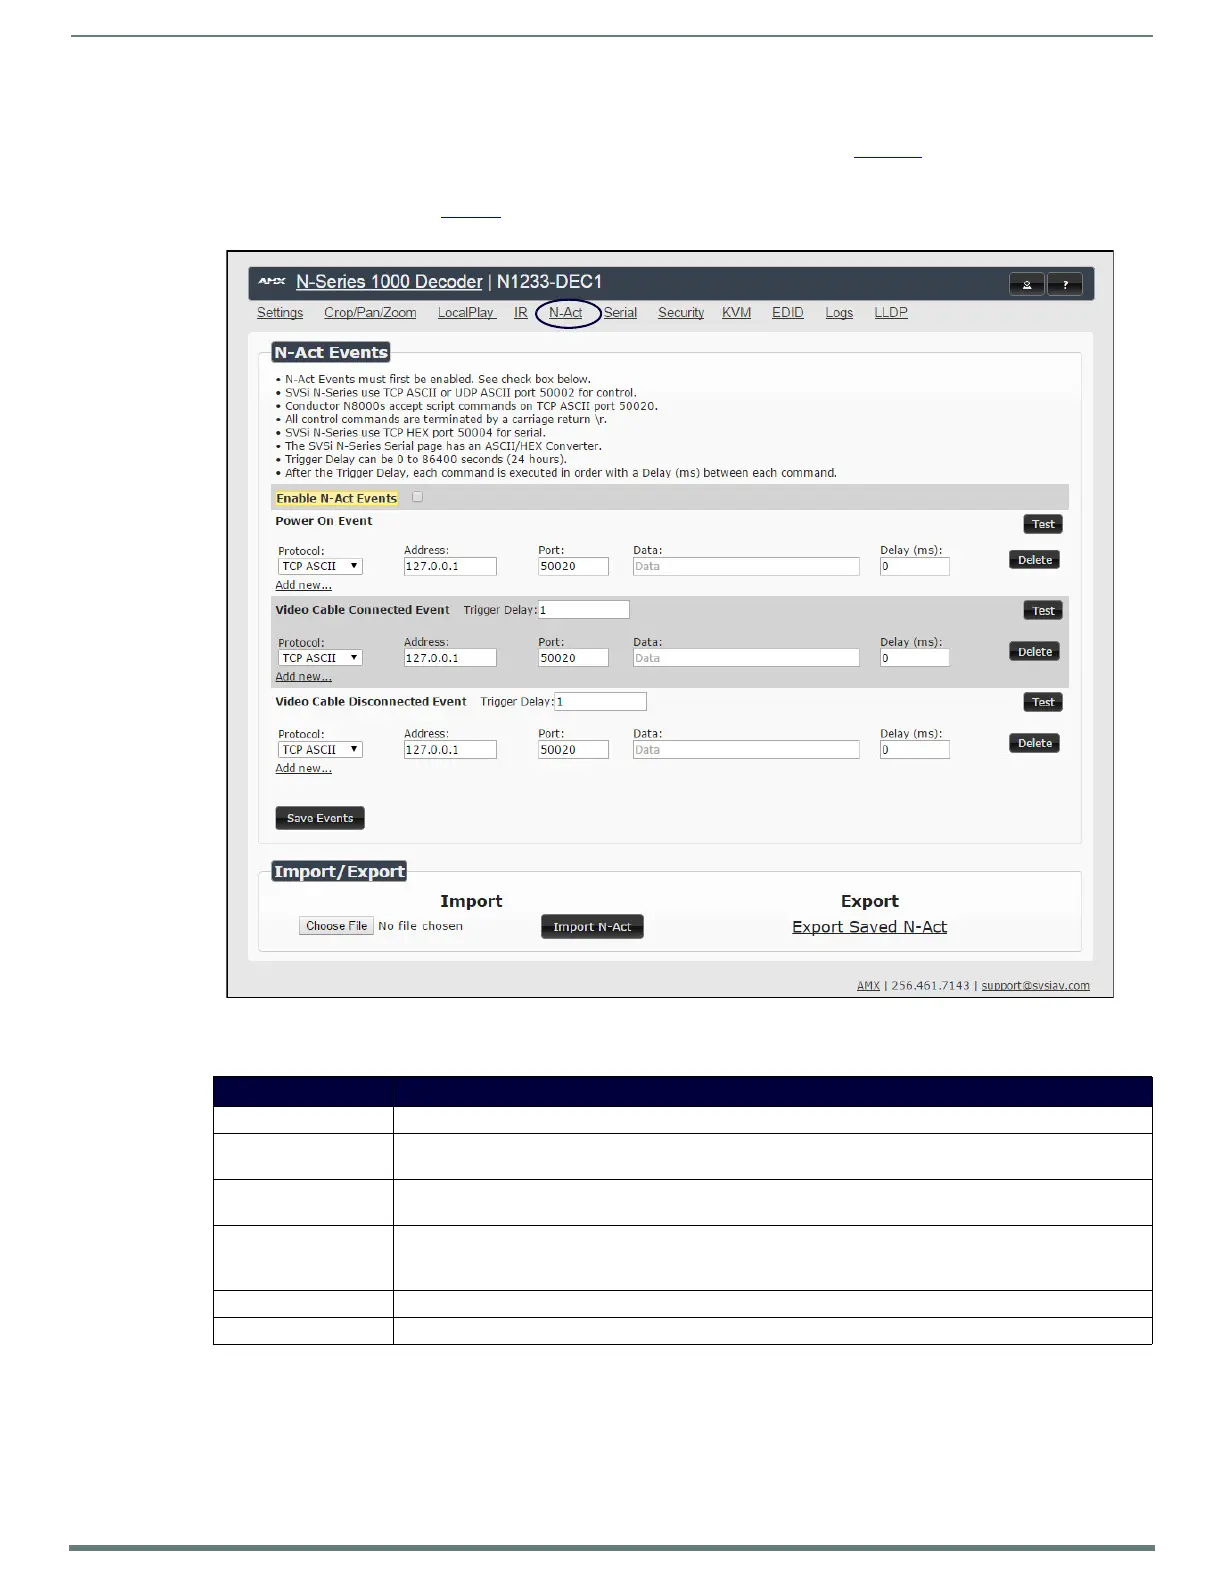Click the Import/Export section heading
Screen dimensions: 1224x1584
coord(339,871)
